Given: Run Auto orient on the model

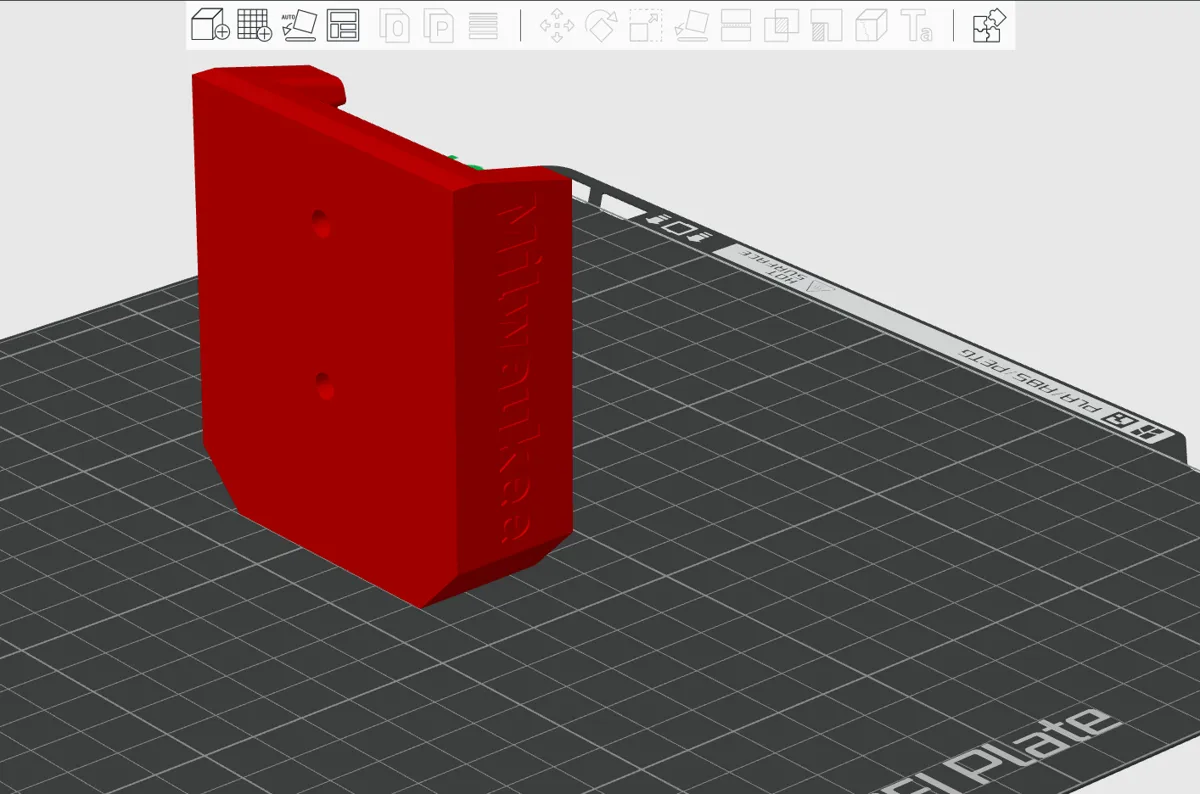Looking at the screenshot, I should click(x=298, y=25).
